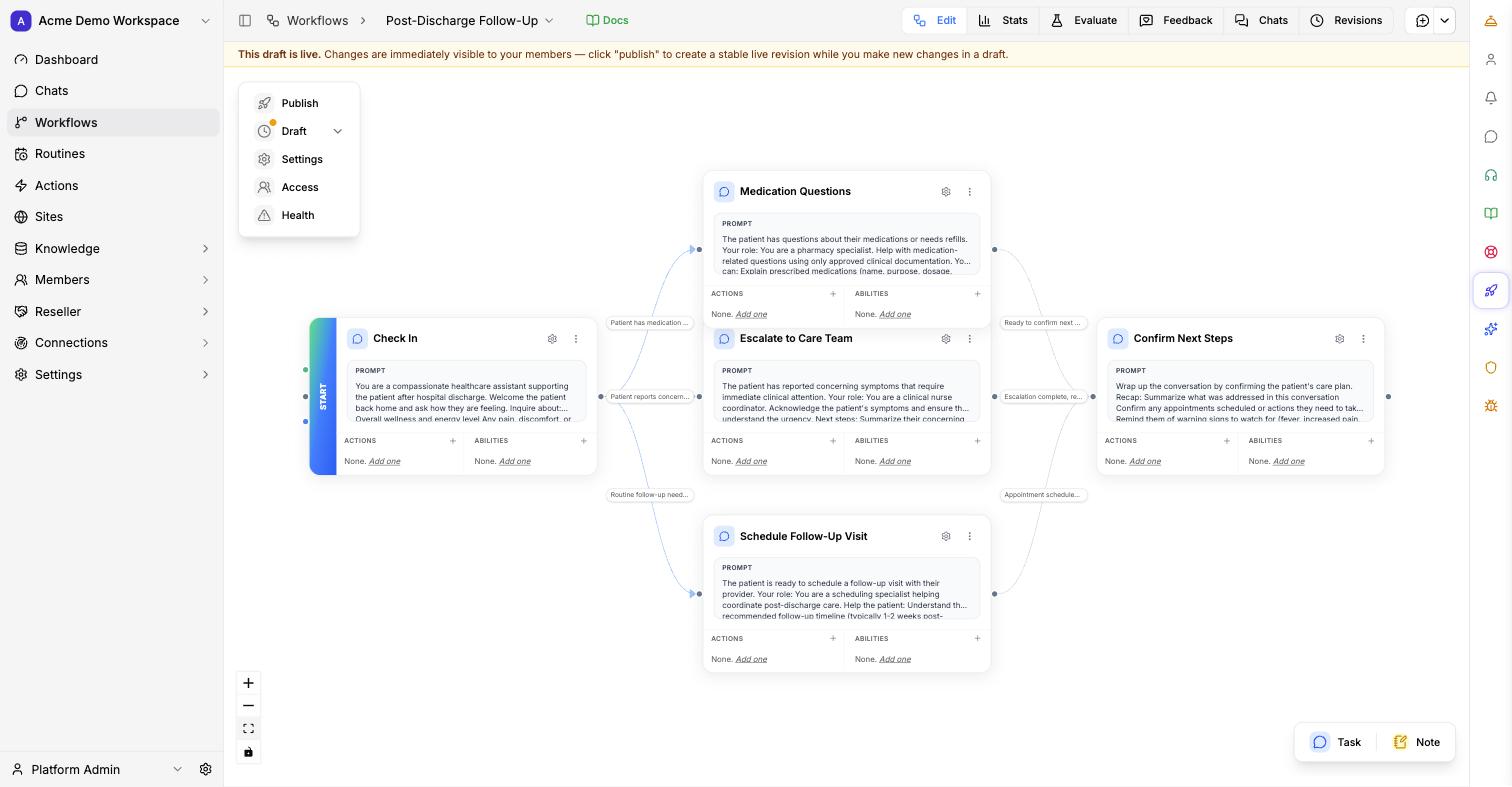Open settings gear on Schedule Follow-Up Visit
Screen dimensions: 1512x787
coord(946,537)
